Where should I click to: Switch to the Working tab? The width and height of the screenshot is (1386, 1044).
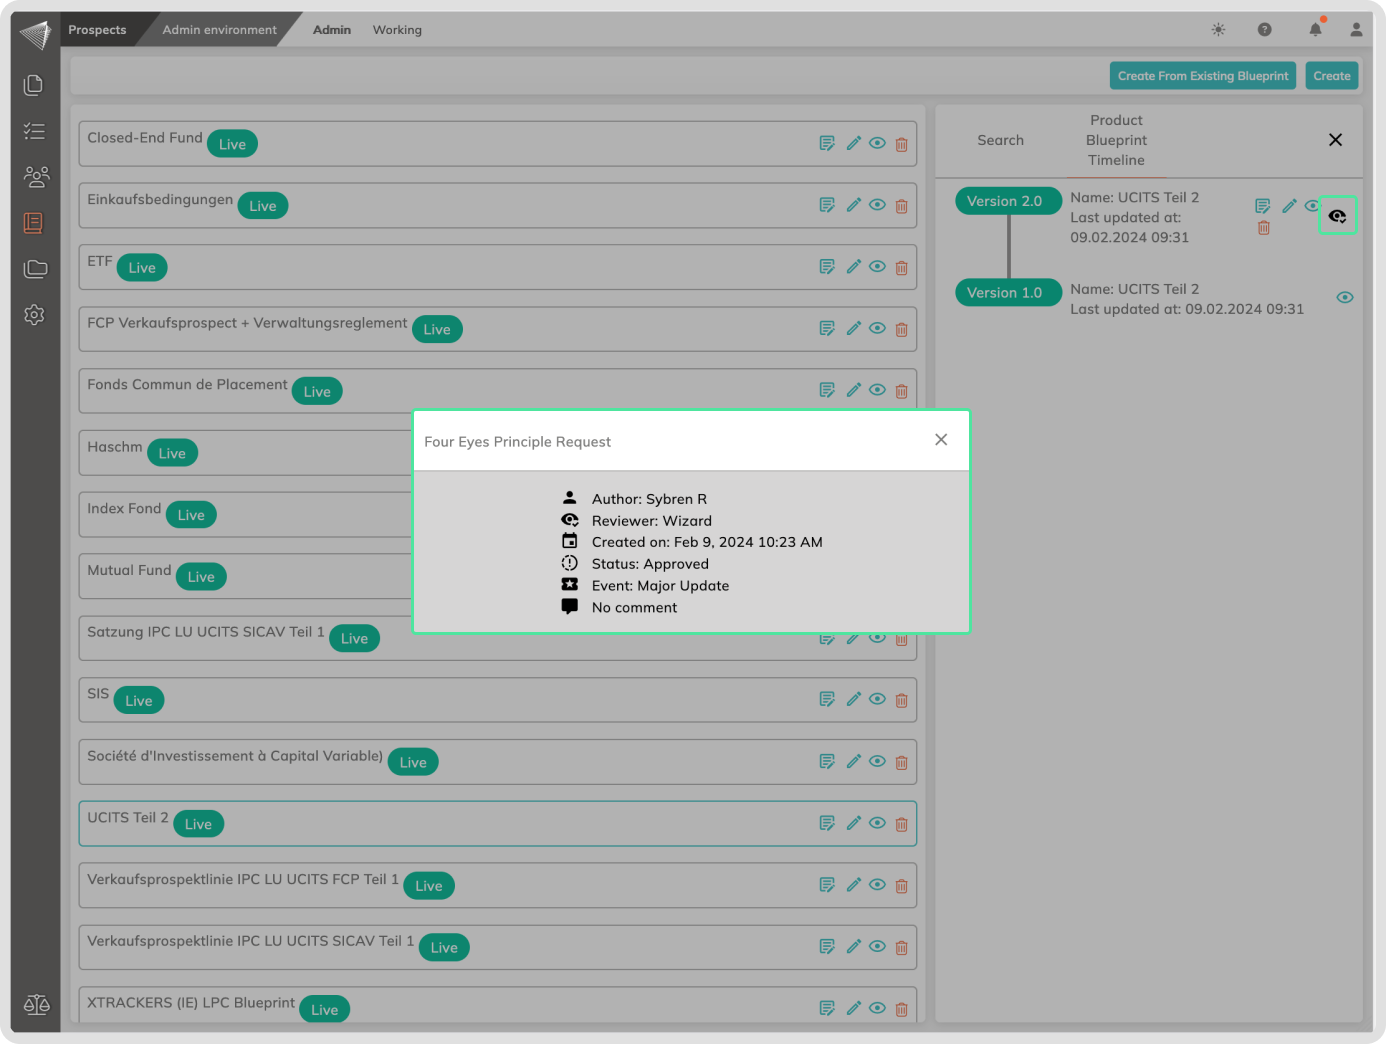(x=397, y=30)
